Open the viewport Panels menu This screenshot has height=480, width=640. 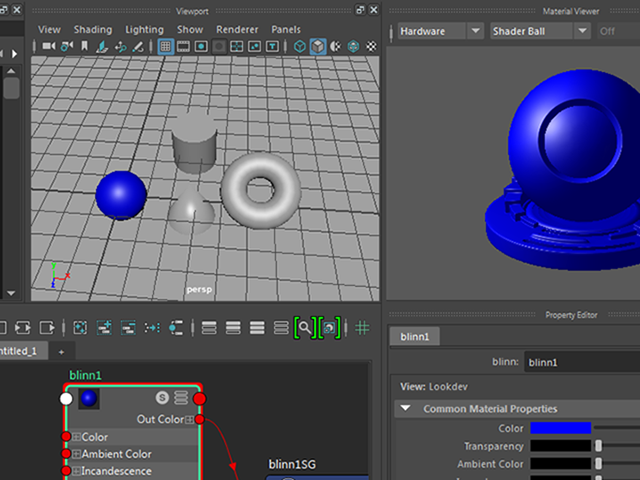coord(286,30)
